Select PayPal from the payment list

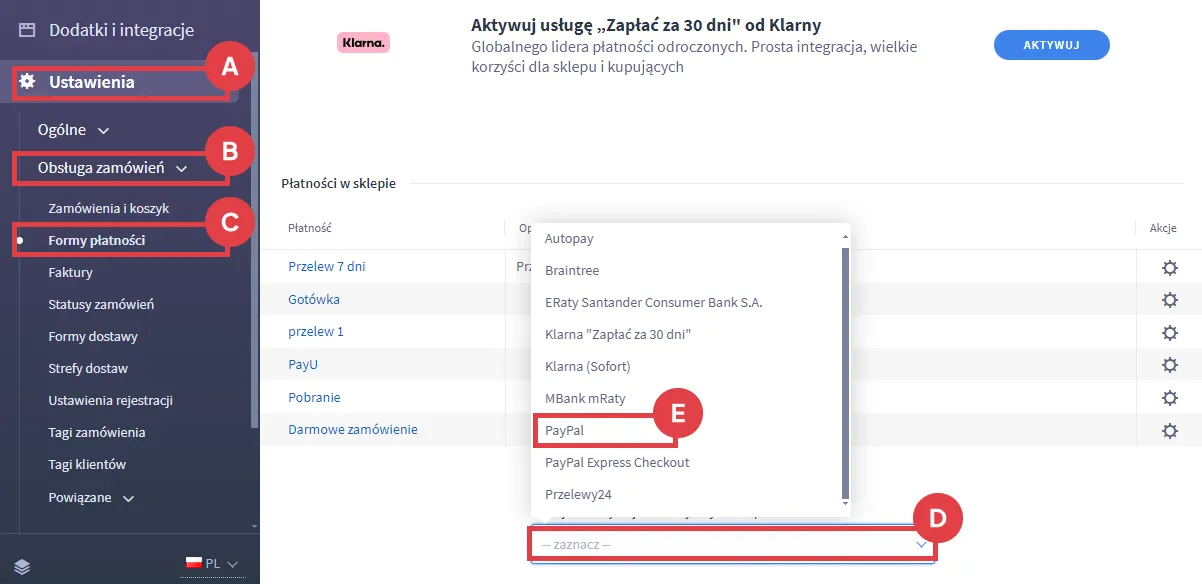coord(565,430)
